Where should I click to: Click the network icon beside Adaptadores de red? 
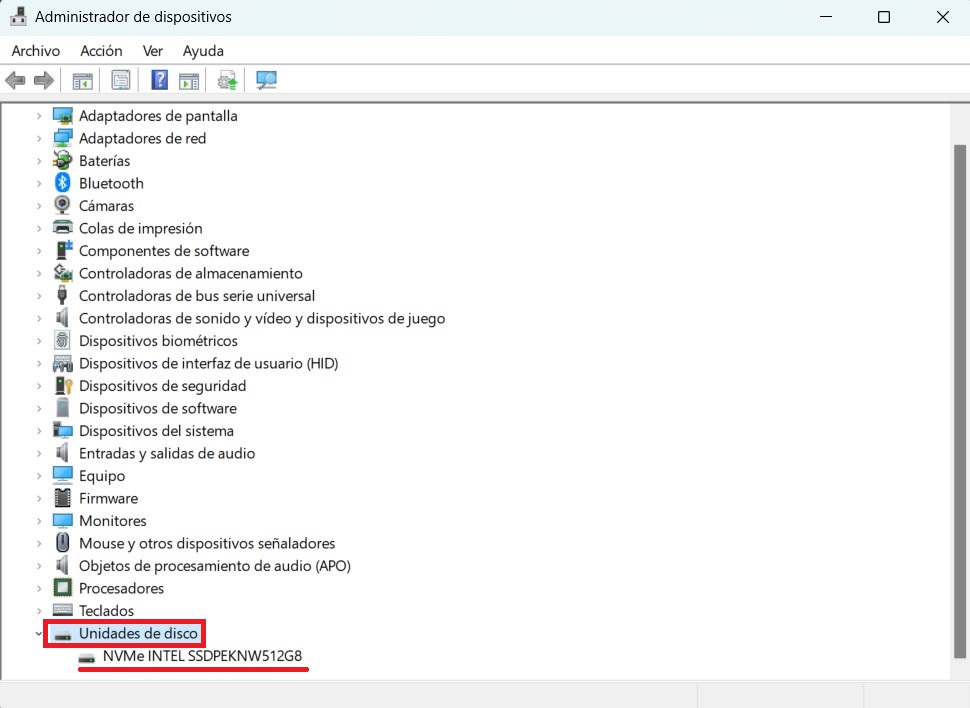(62, 137)
